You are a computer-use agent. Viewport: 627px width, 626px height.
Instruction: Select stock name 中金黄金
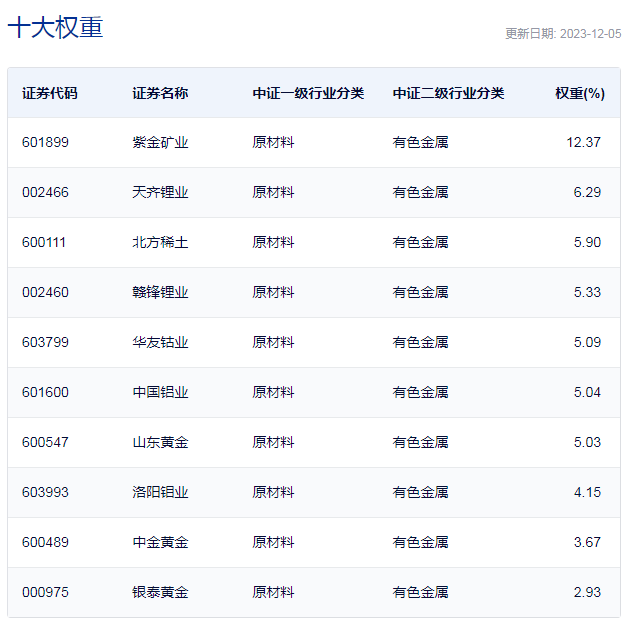click(x=160, y=542)
